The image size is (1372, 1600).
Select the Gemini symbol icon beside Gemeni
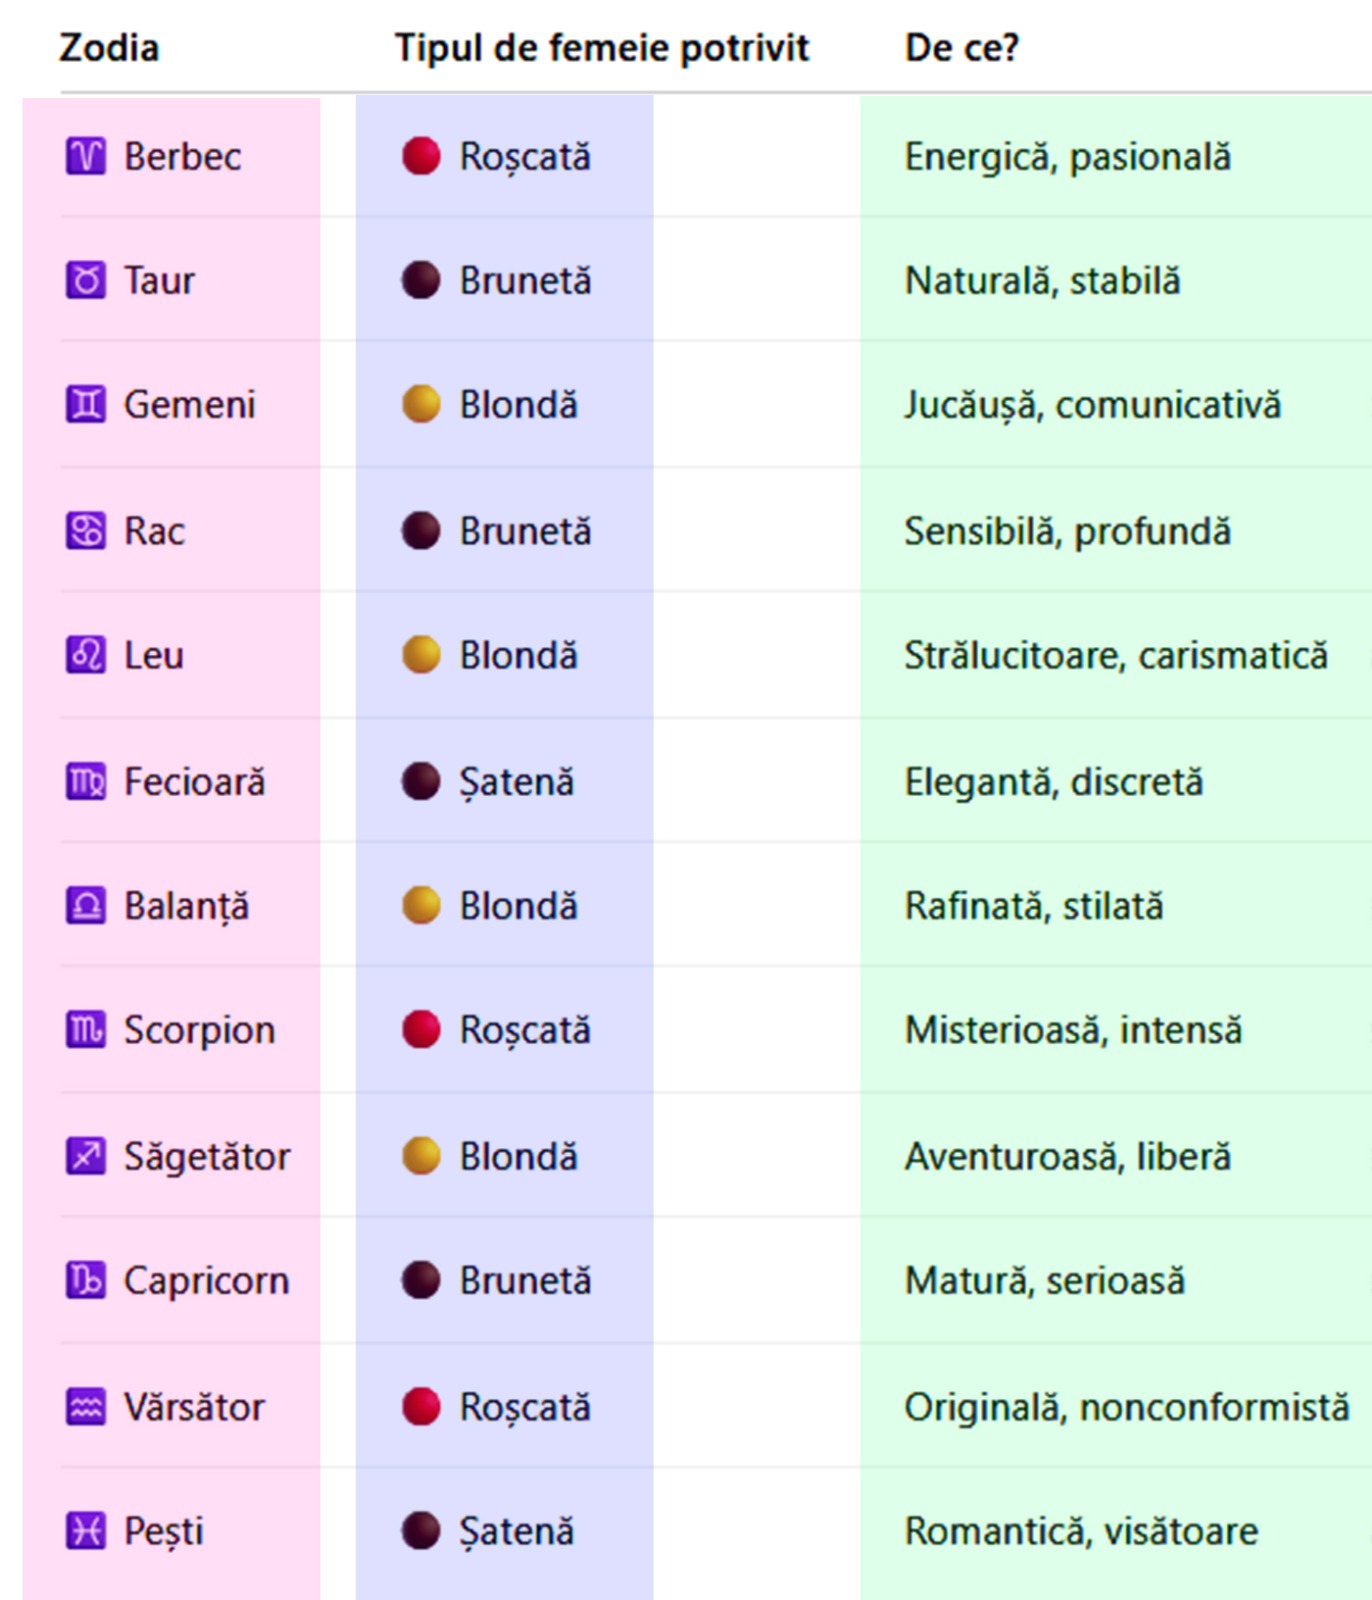click(85, 405)
